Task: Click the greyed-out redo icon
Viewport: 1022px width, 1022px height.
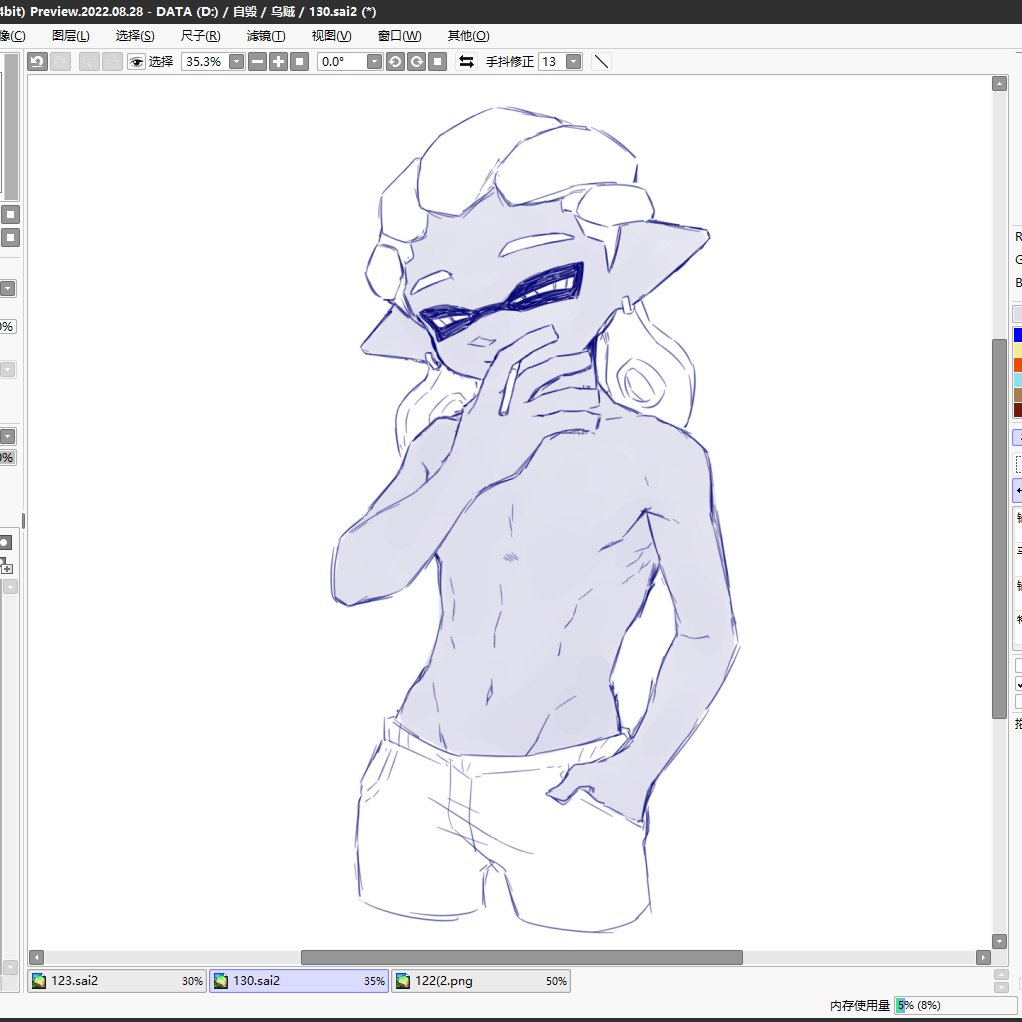Action: [x=60, y=61]
